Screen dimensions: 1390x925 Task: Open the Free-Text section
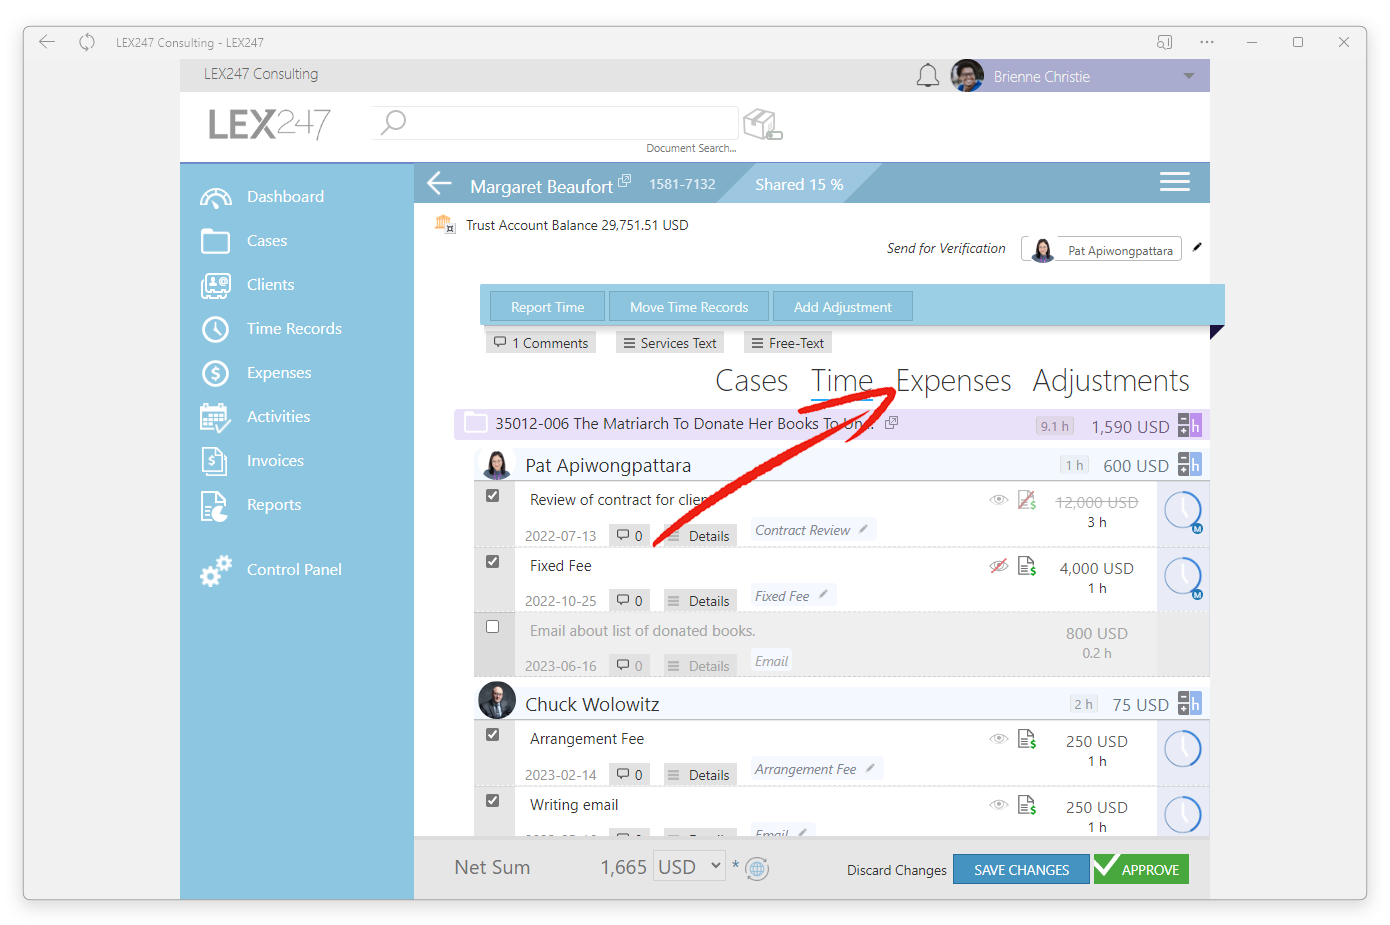coord(788,343)
